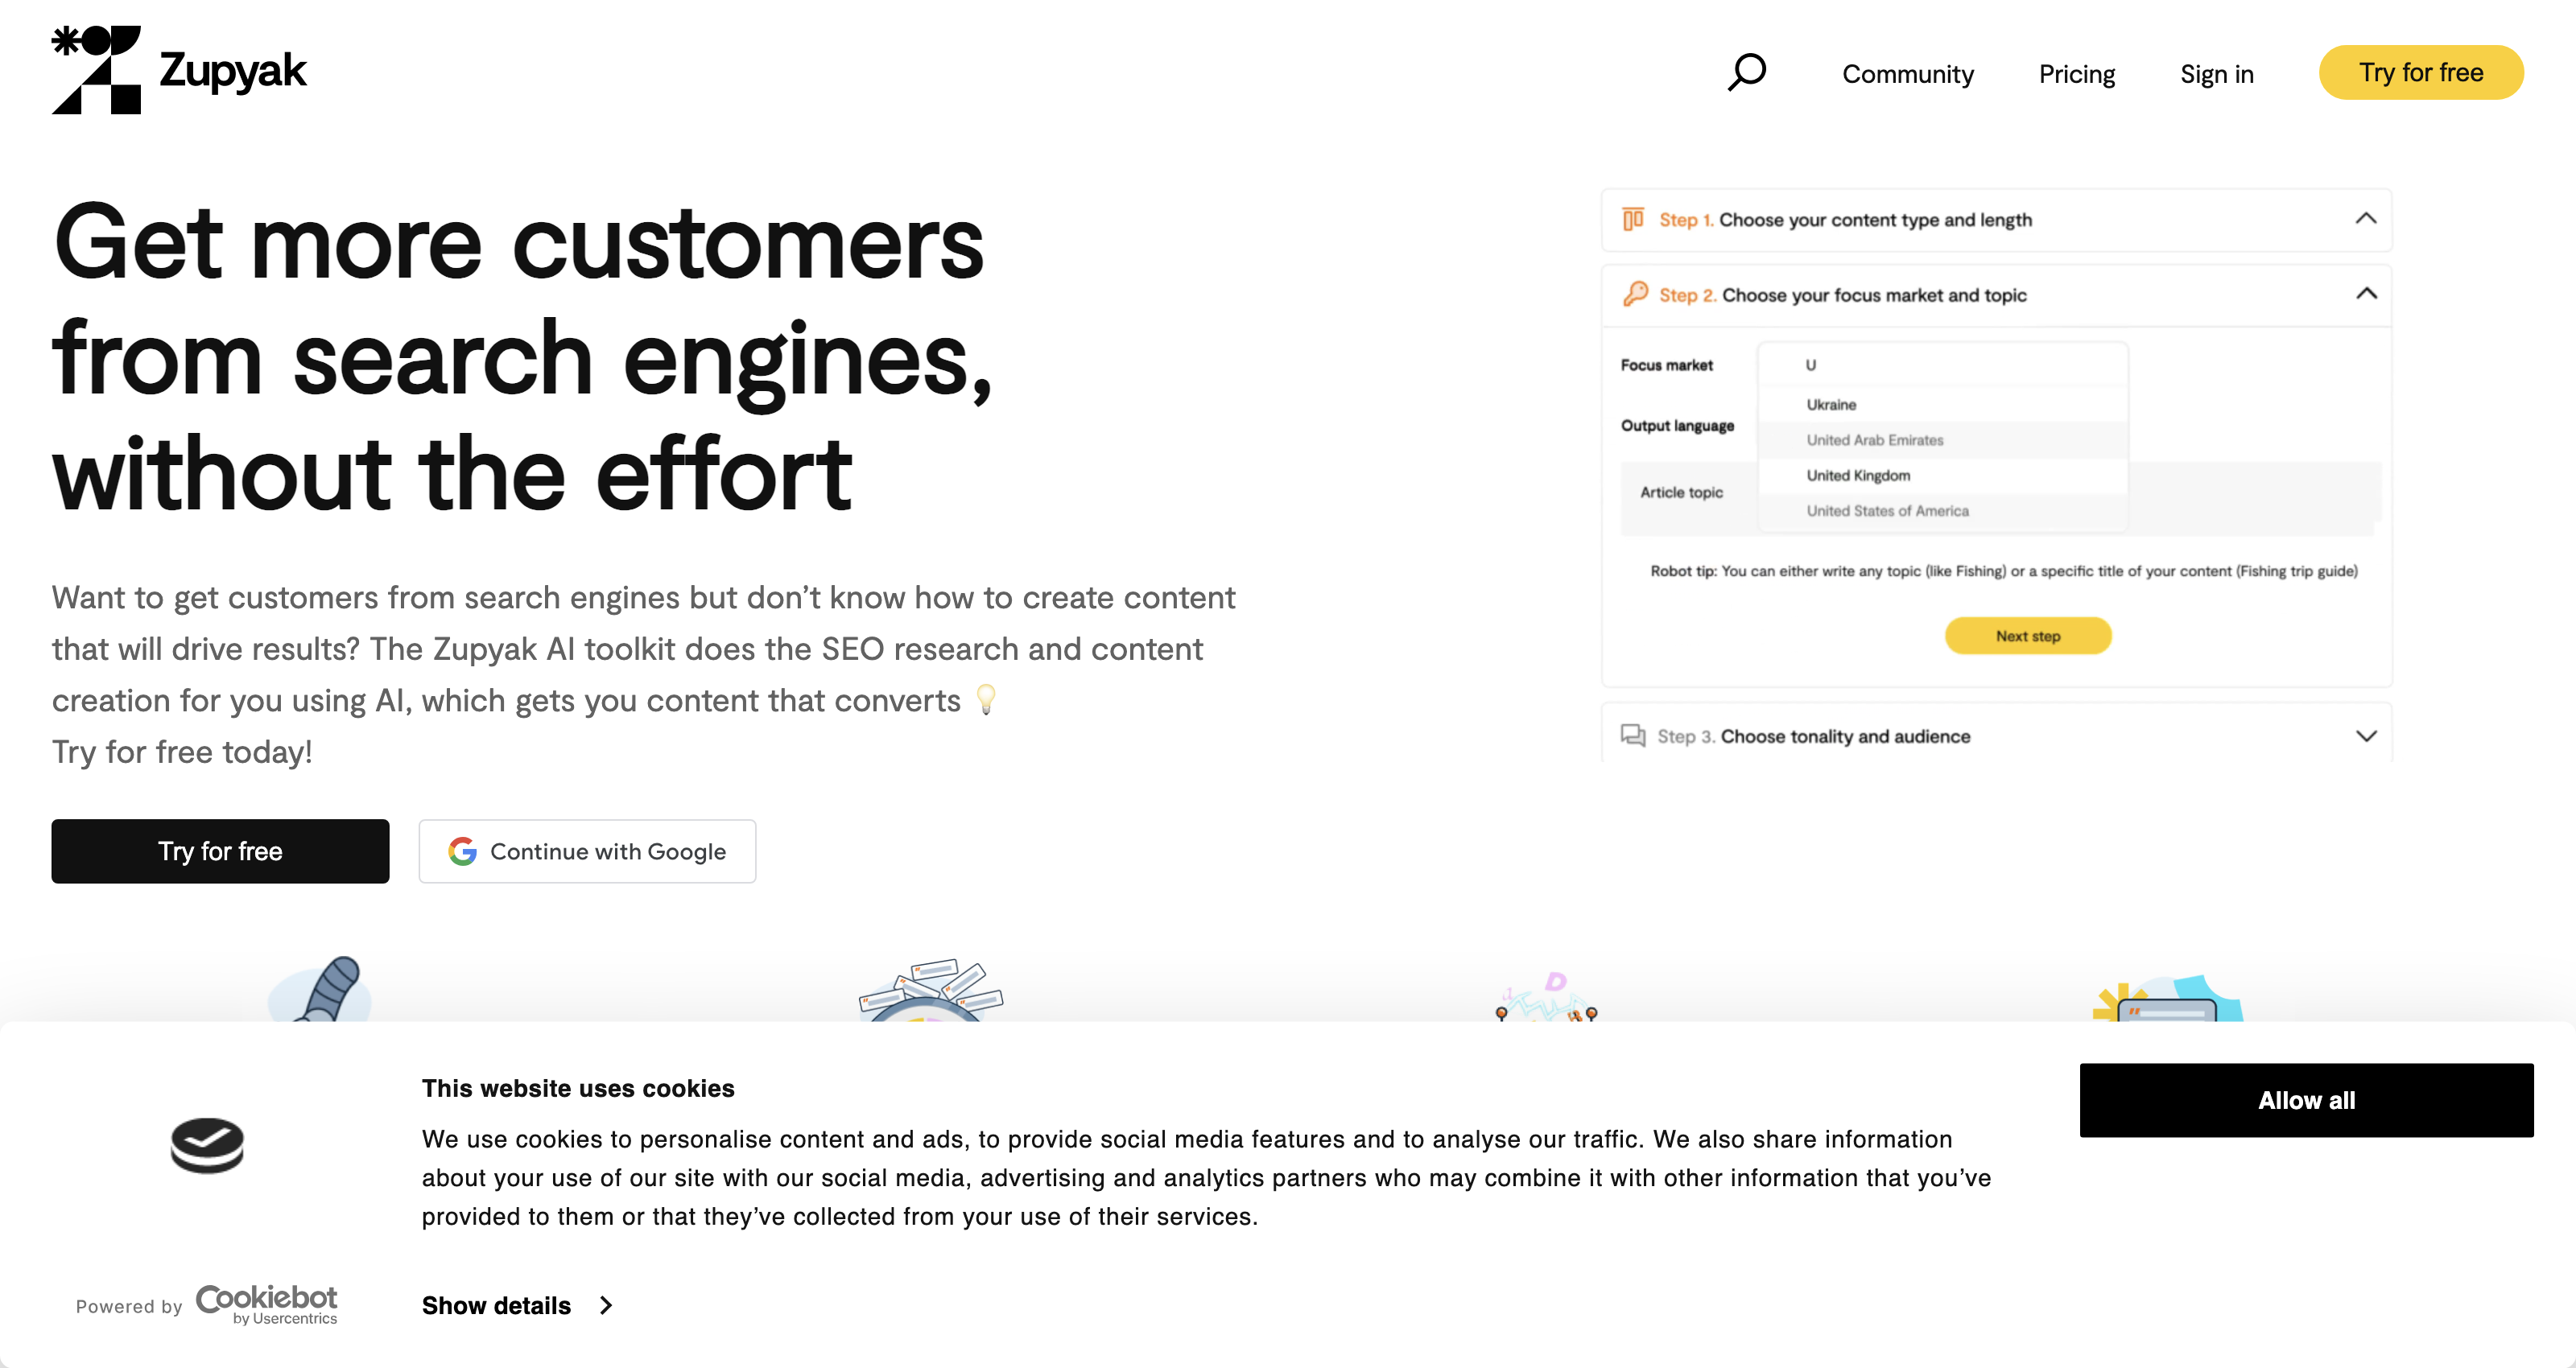2576x1368 pixels.
Task: Click the Step 2 key icon
Action: tap(1635, 294)
